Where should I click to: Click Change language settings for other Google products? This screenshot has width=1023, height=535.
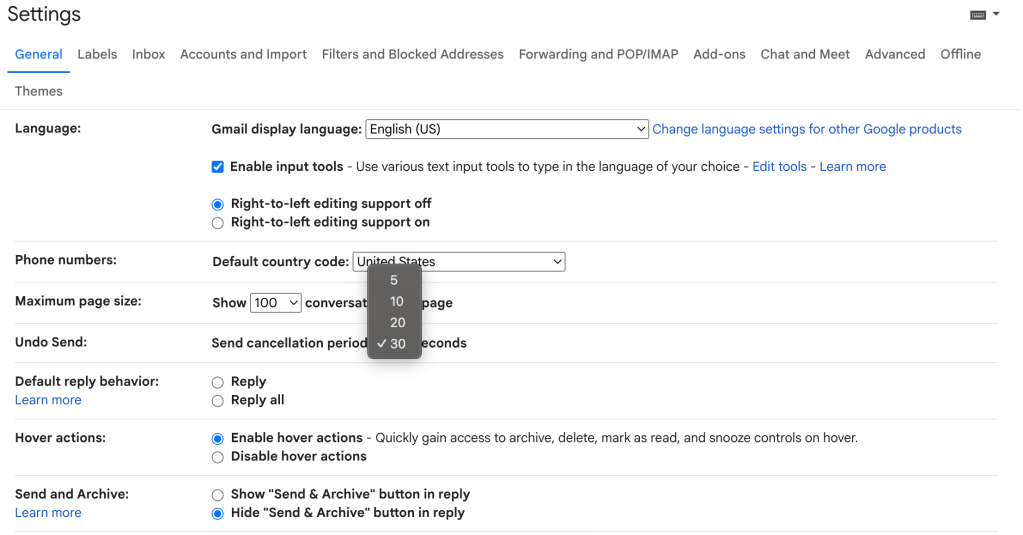(806, 129)
